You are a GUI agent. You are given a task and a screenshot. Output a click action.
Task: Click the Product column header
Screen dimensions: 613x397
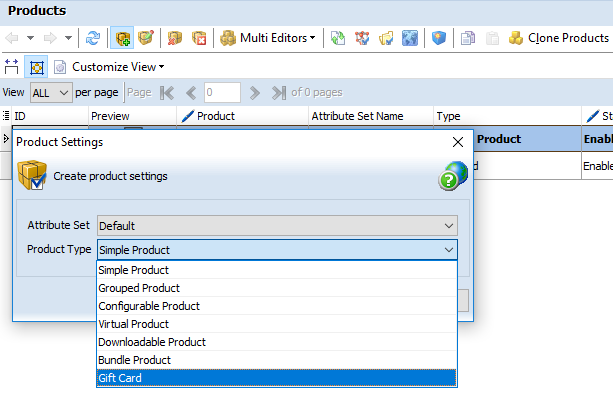pyautogui.click(x=243, y=116)
